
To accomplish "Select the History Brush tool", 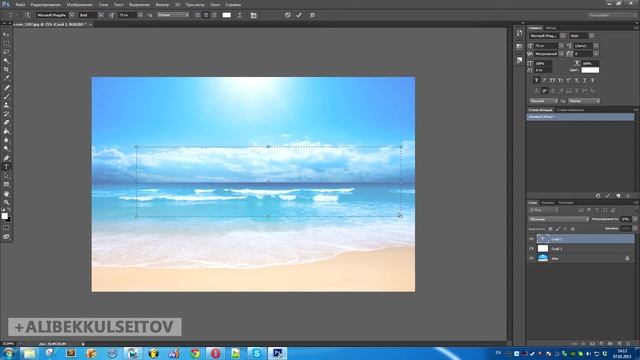I will 6,114.
